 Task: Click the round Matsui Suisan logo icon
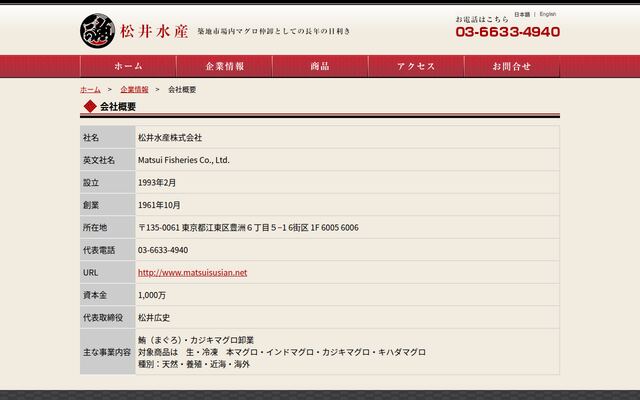[97, 31]
